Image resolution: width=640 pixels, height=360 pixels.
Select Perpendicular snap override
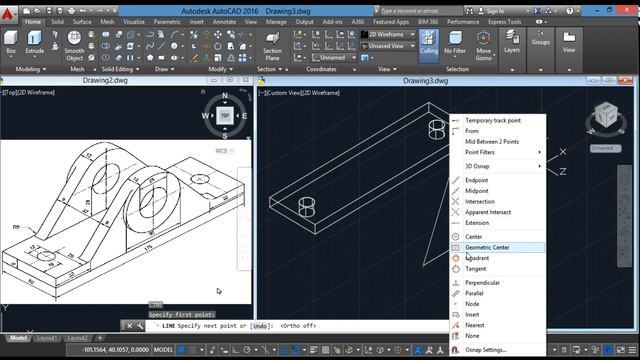pos(498,282)
